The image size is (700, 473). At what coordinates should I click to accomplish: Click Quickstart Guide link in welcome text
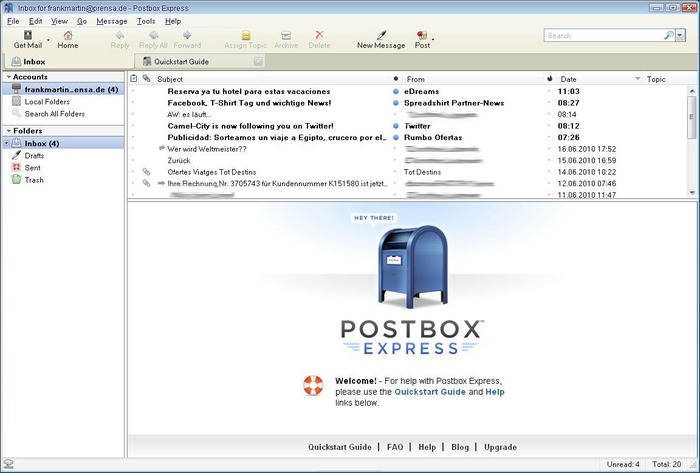[430, 392]
